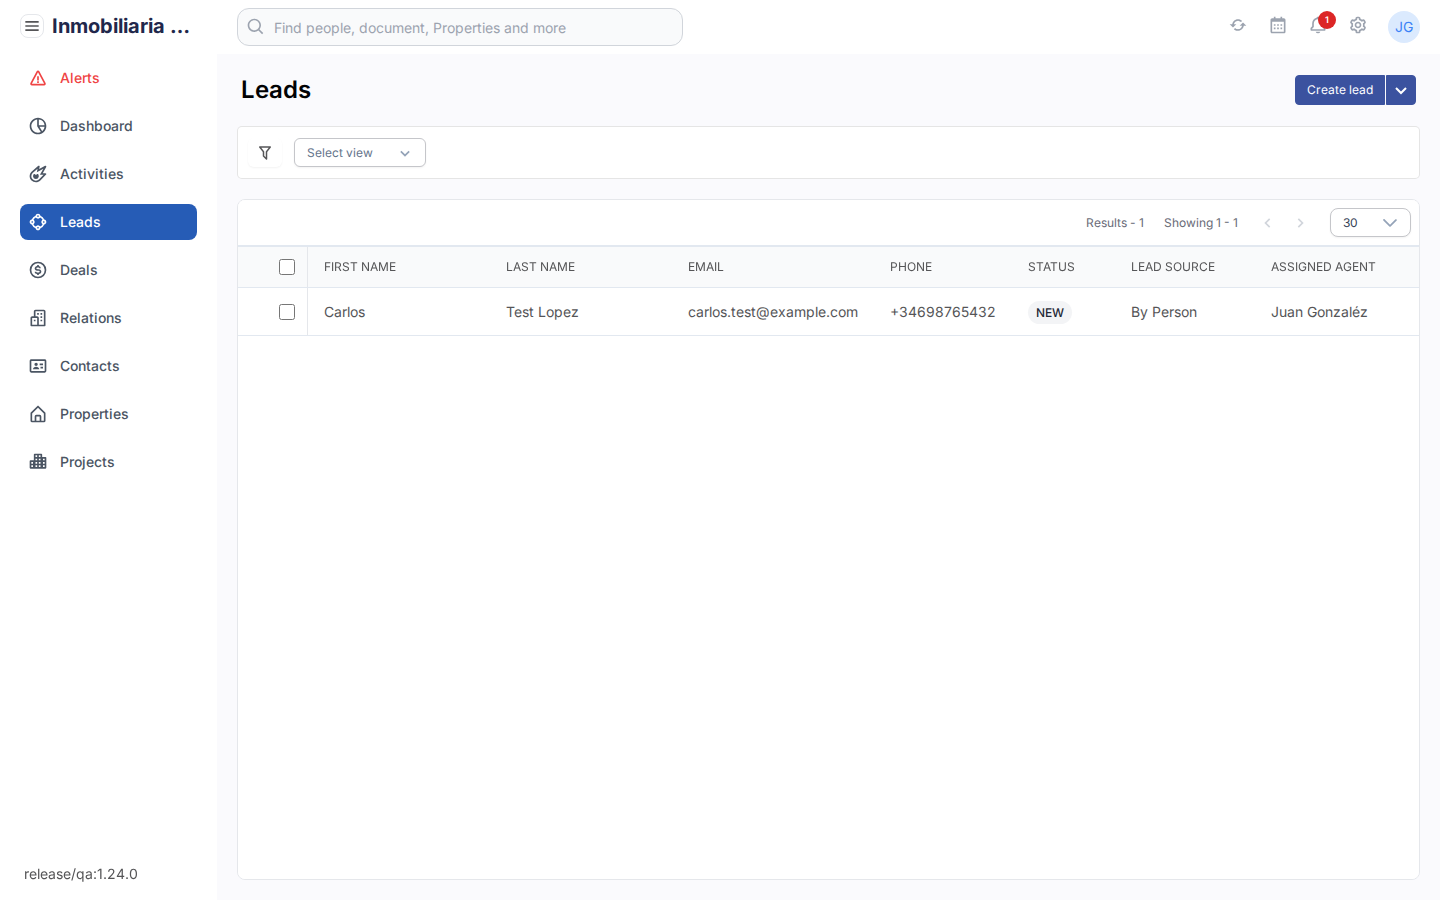
Task: Click the filter funnel icon
Action: (x=265, y=152)
